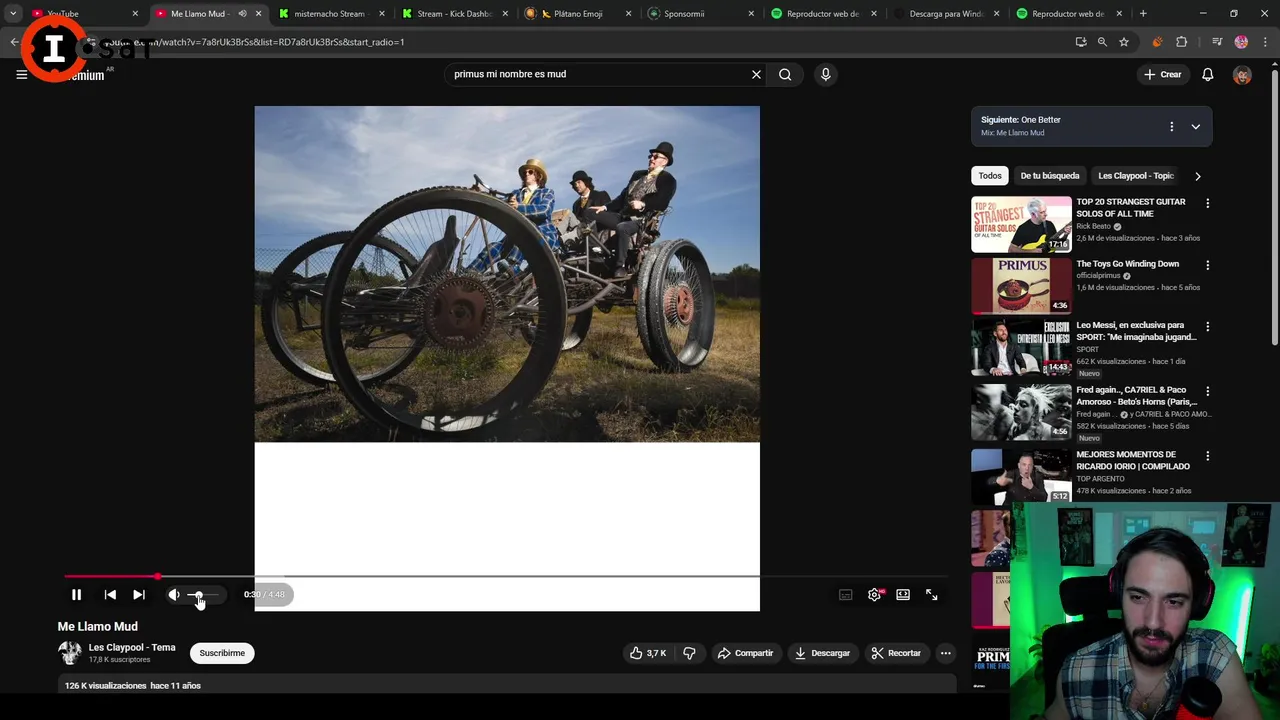This screenshot has width=1280, height=720.
Task: Open the browser zoom magnifier icon
Action: pyautogui.click(x=1102, y=42)
